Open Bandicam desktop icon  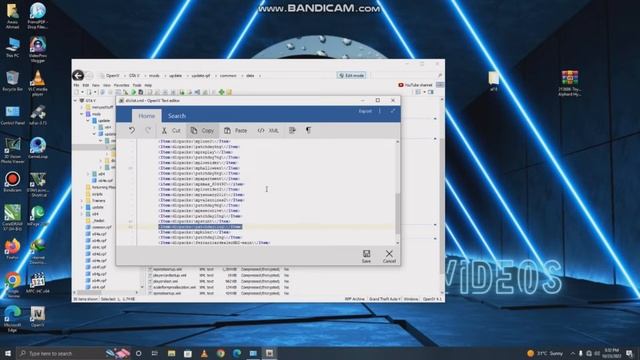(x=13, y=182)
